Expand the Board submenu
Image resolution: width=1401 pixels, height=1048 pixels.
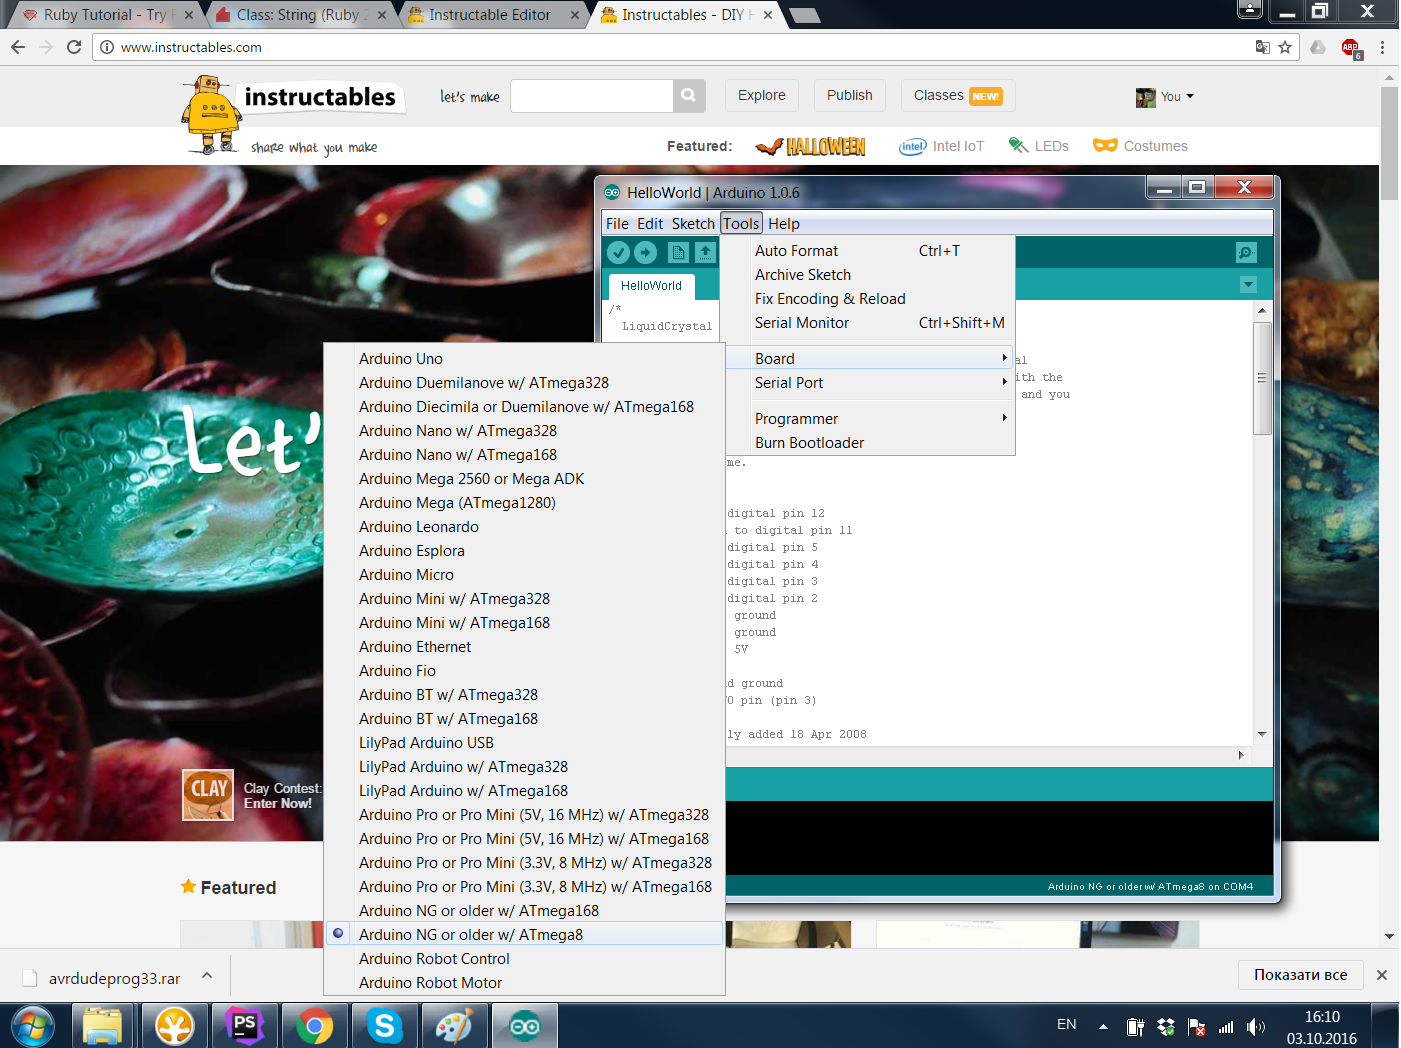[x=868, y=358]
